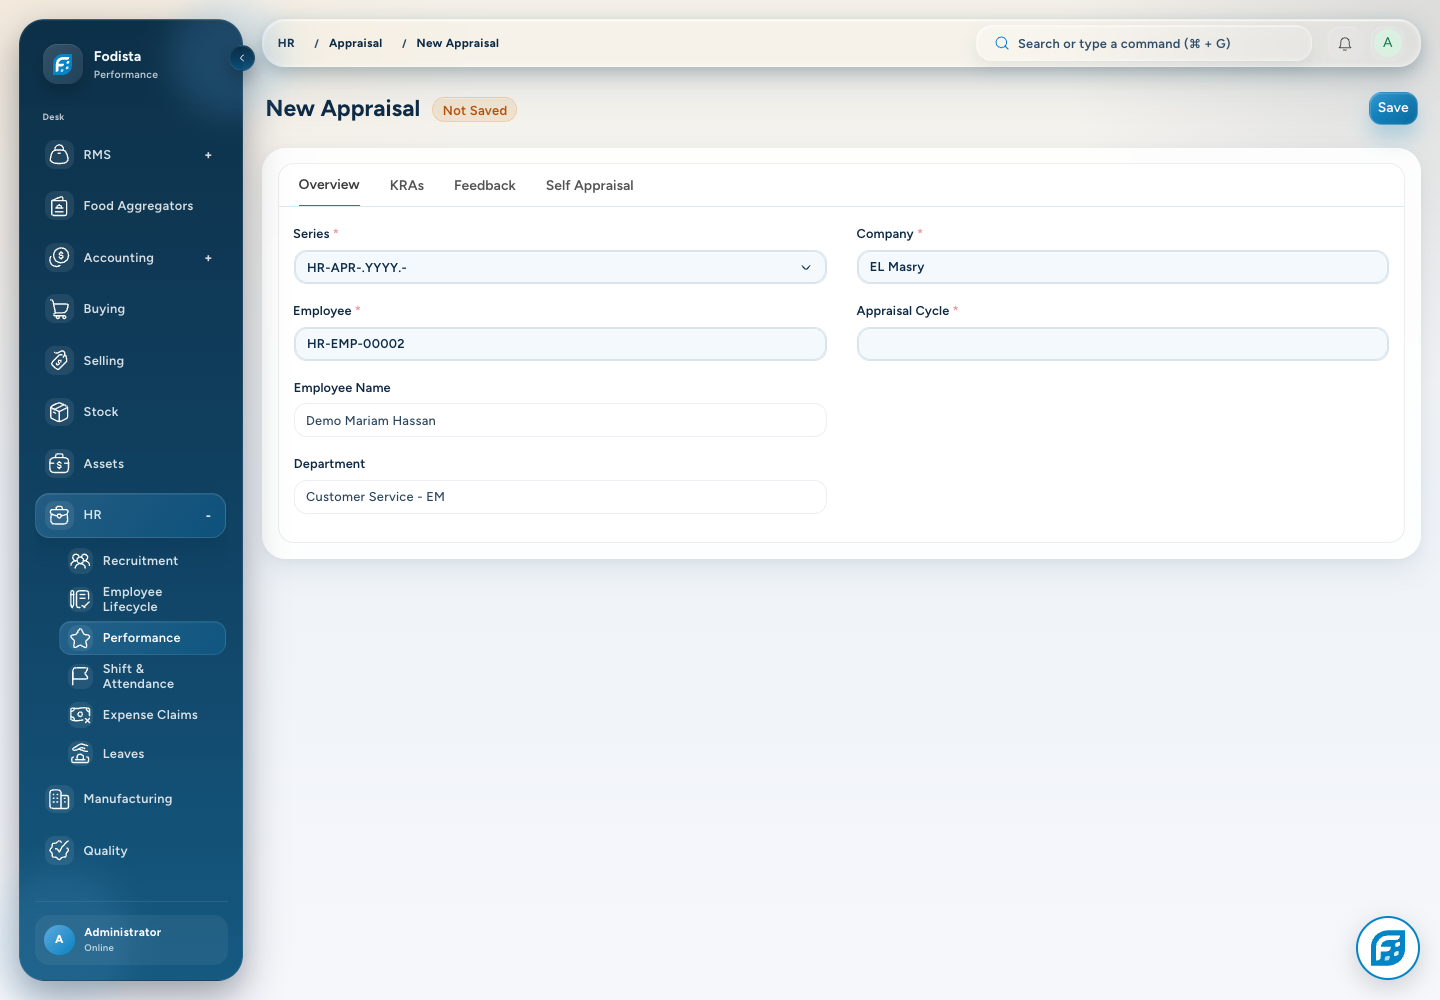Focus the search or command bar
This screenshot has width=1440, height=1000.
point(1143,44)
